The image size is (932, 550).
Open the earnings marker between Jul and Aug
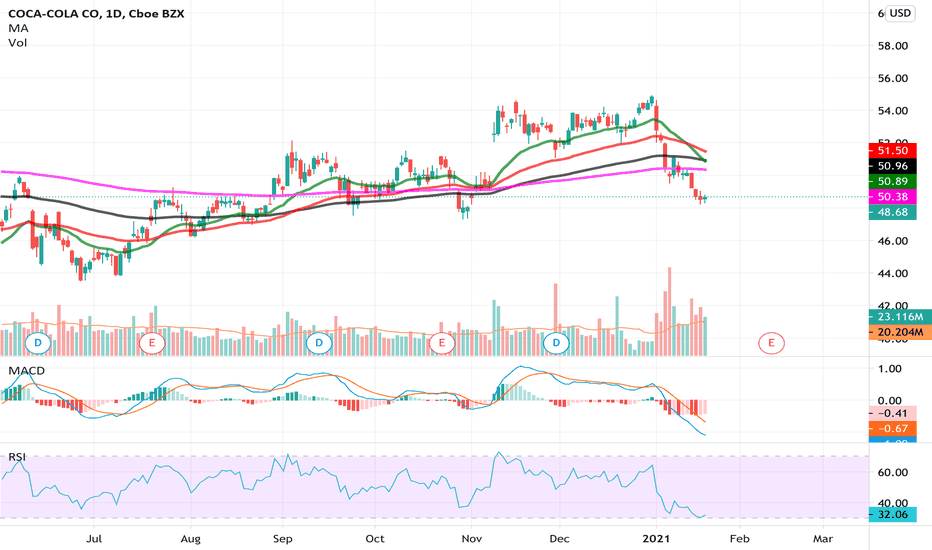[x=152, y=343]
